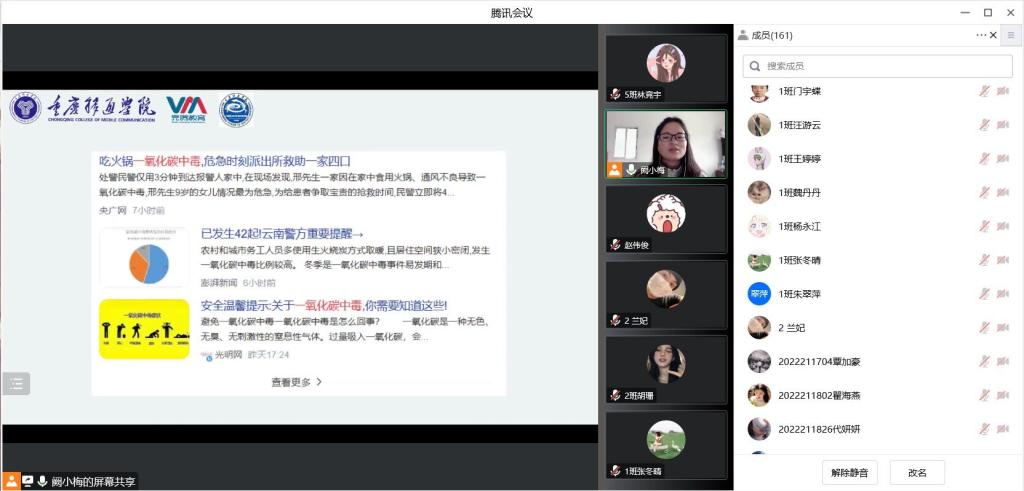Click the hamburger menu icon at top right
The width and height of the screenshot is (1024, 491).
pos(1011,35)
